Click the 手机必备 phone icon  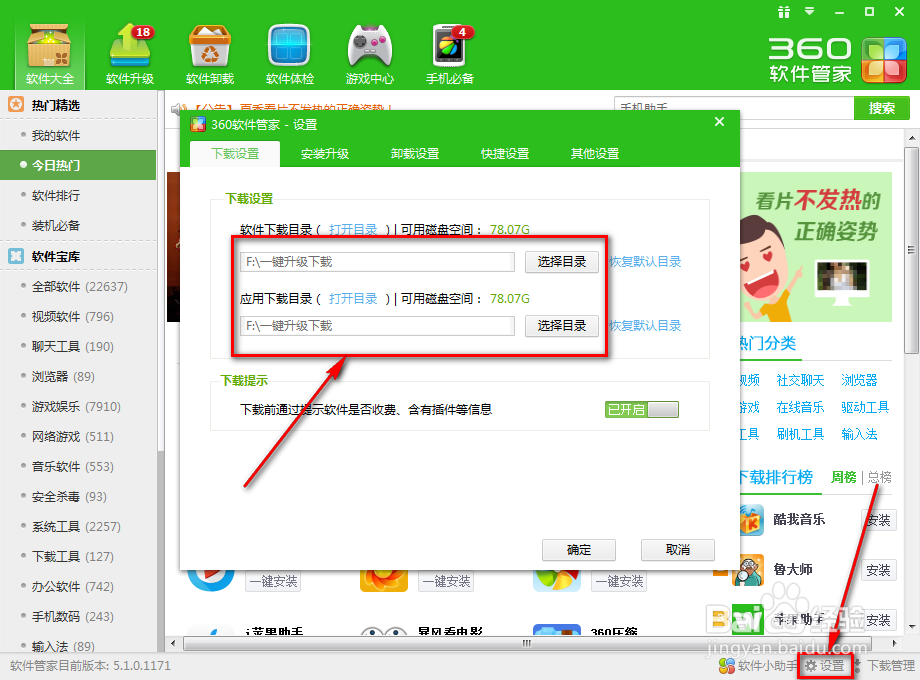click(x=448, y=45)
